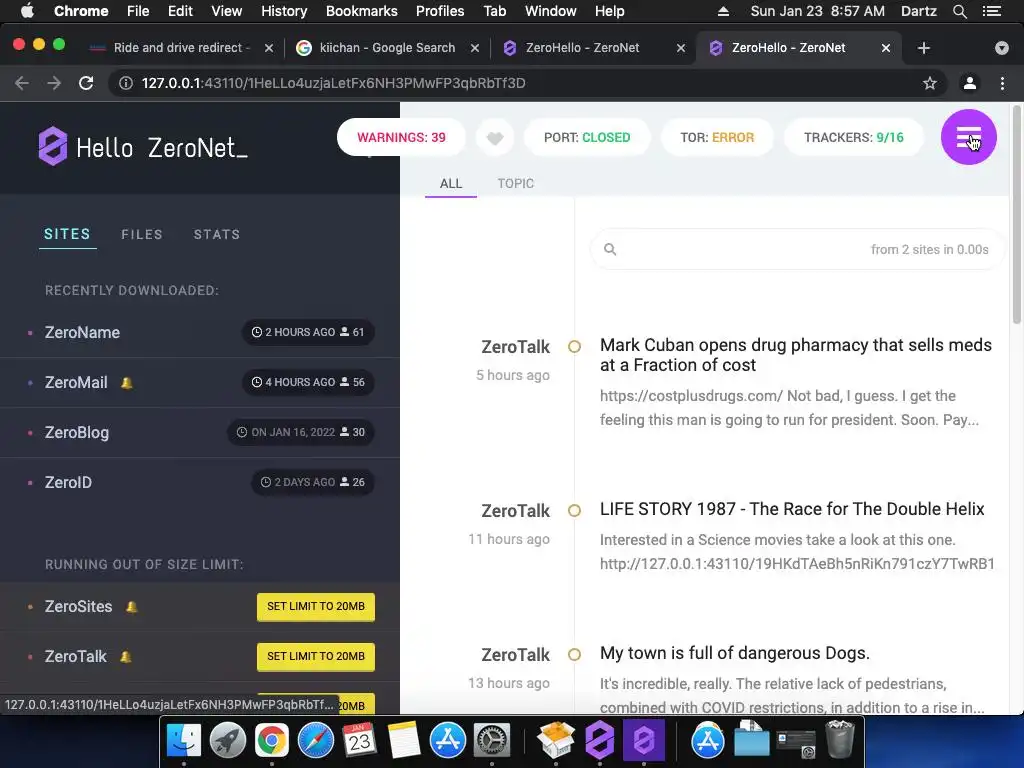Open Spotlight search in the macOS menu bar

coord(959,11)
